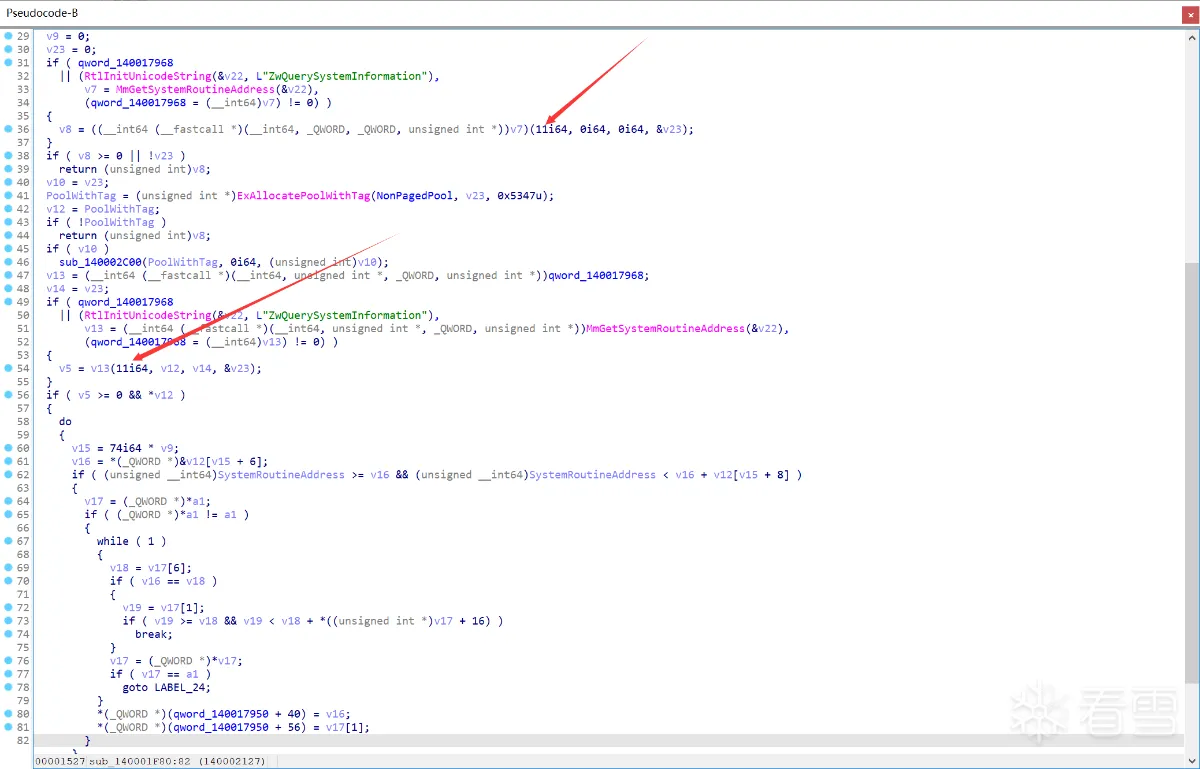The width and height of the screenshot is (1200, 769).
Task: Set breakpoint dot on line 76
Action: coord(9,660)
